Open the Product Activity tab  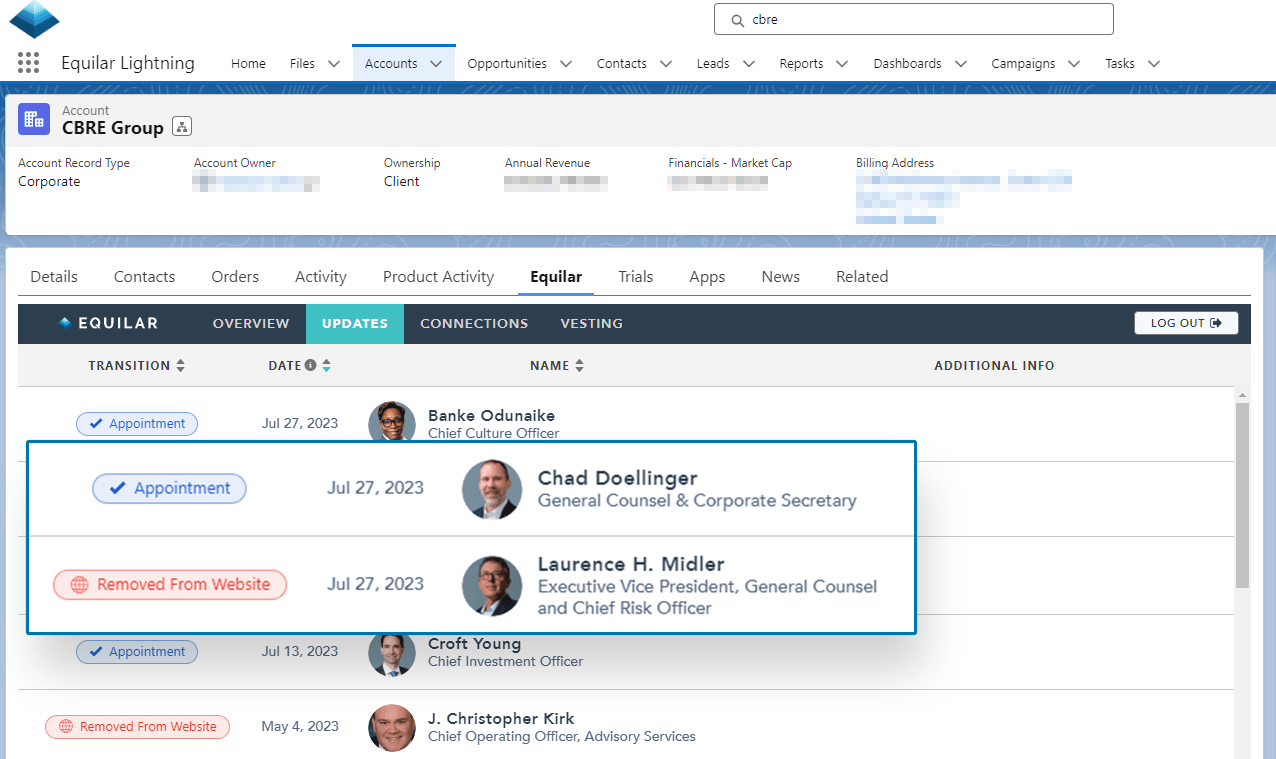pos(438,277)
